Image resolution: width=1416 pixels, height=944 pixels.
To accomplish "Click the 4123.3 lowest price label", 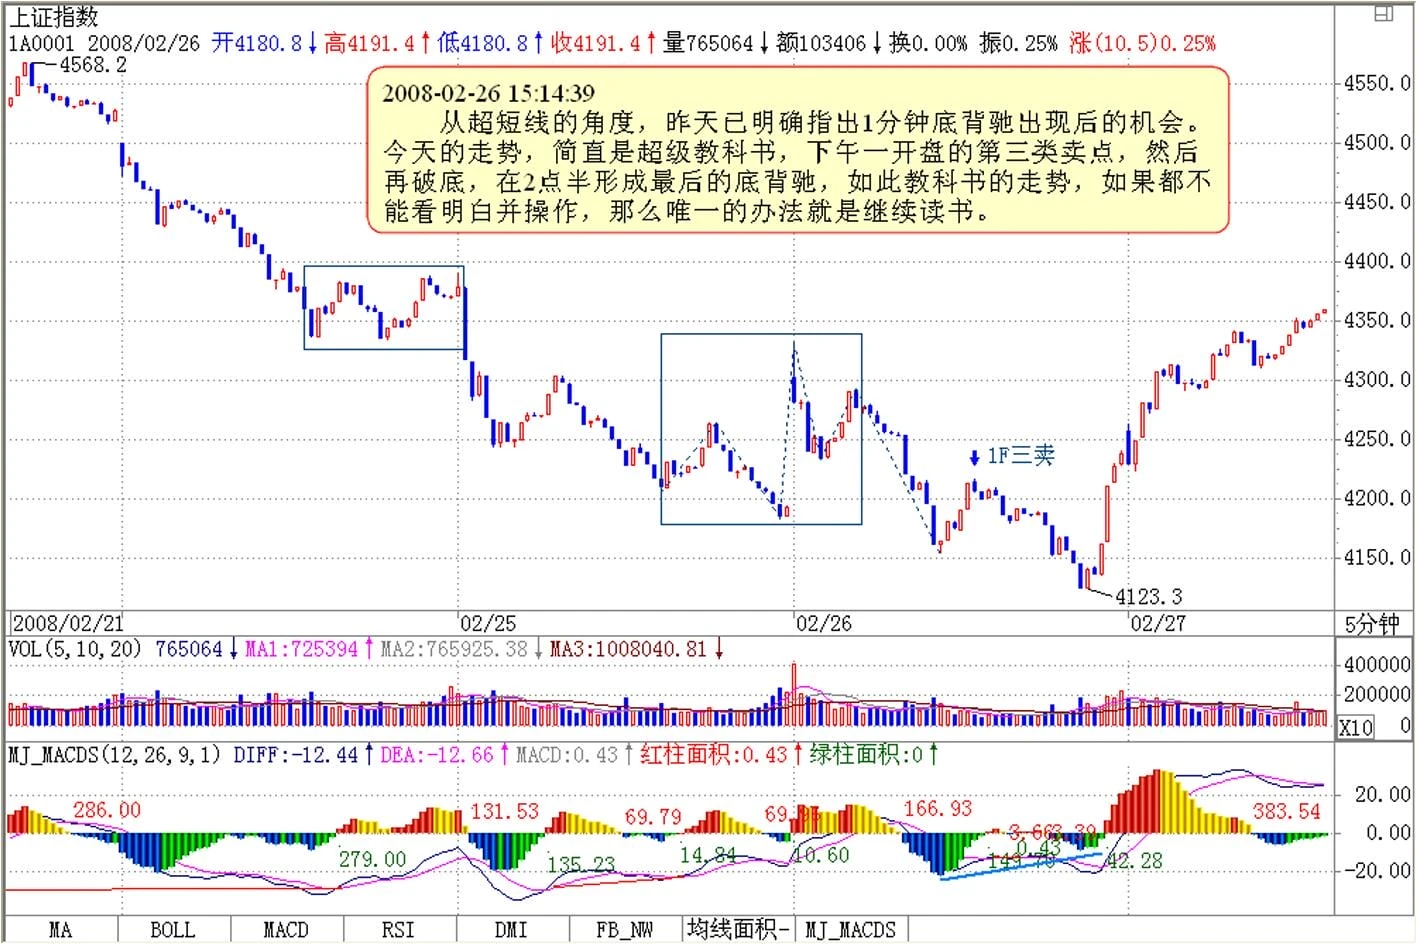I will [1148, 597].
